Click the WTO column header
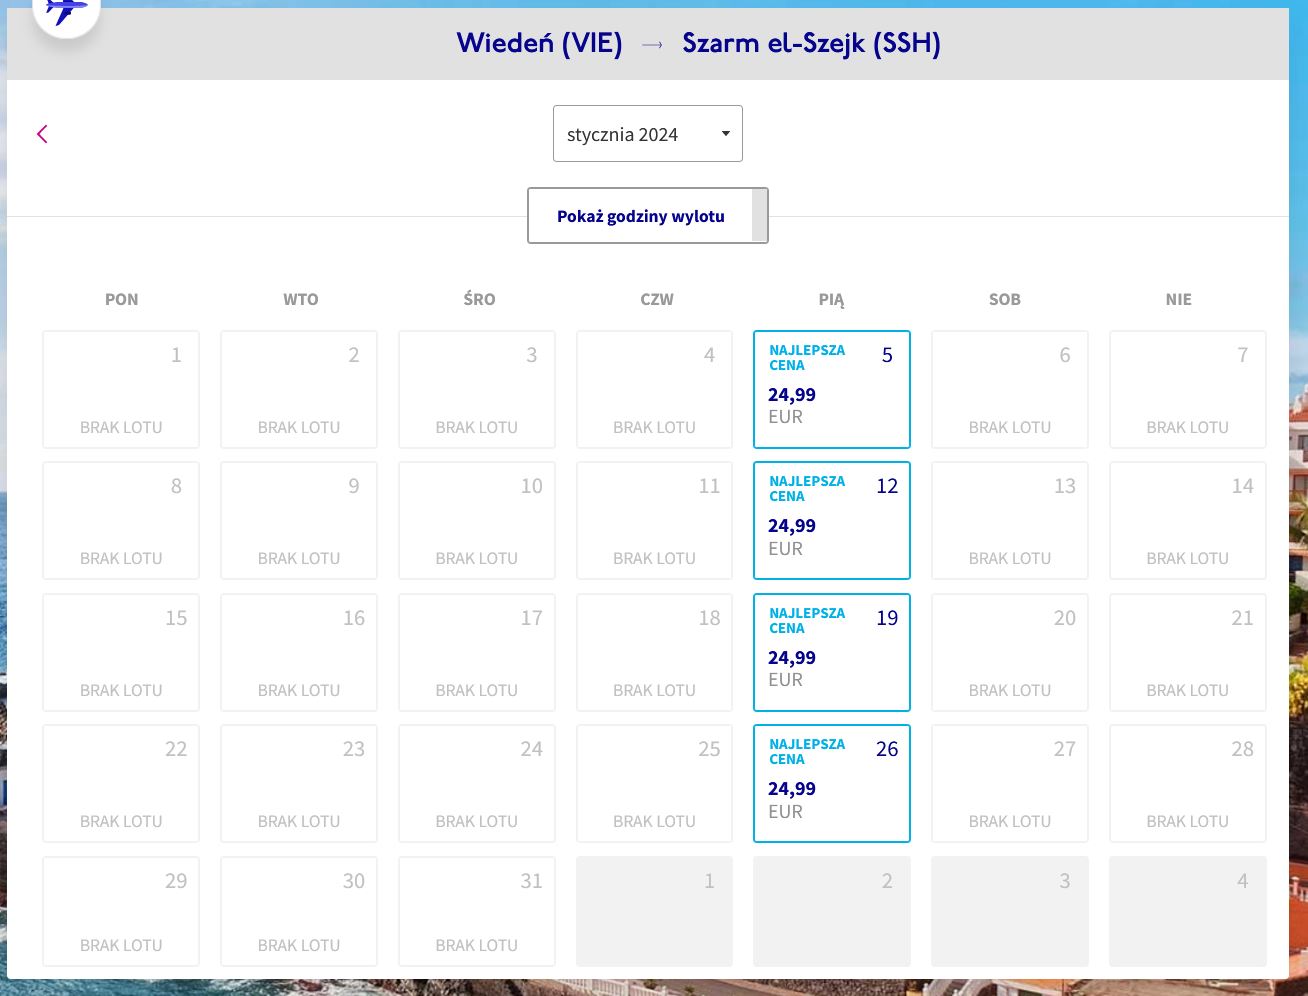Screen dimensions: 1308x996 click(x=301, y=299)
